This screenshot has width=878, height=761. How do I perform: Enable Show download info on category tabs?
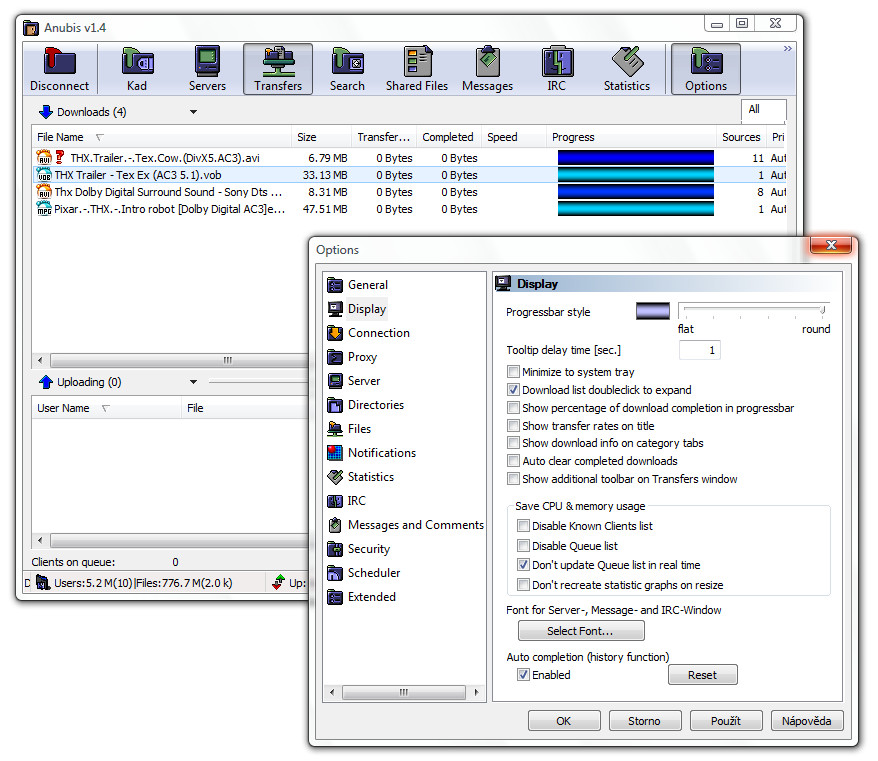click(513, 443)
